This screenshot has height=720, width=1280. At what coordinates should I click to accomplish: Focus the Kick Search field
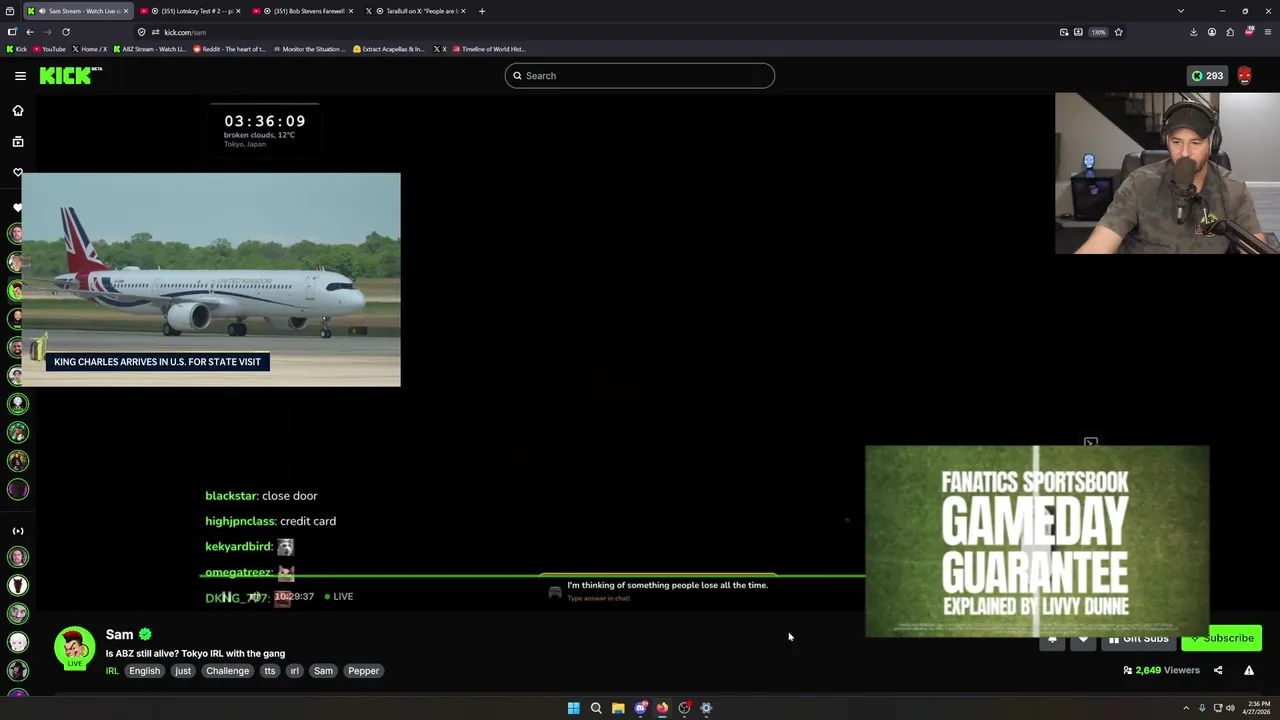pos(639,76)
